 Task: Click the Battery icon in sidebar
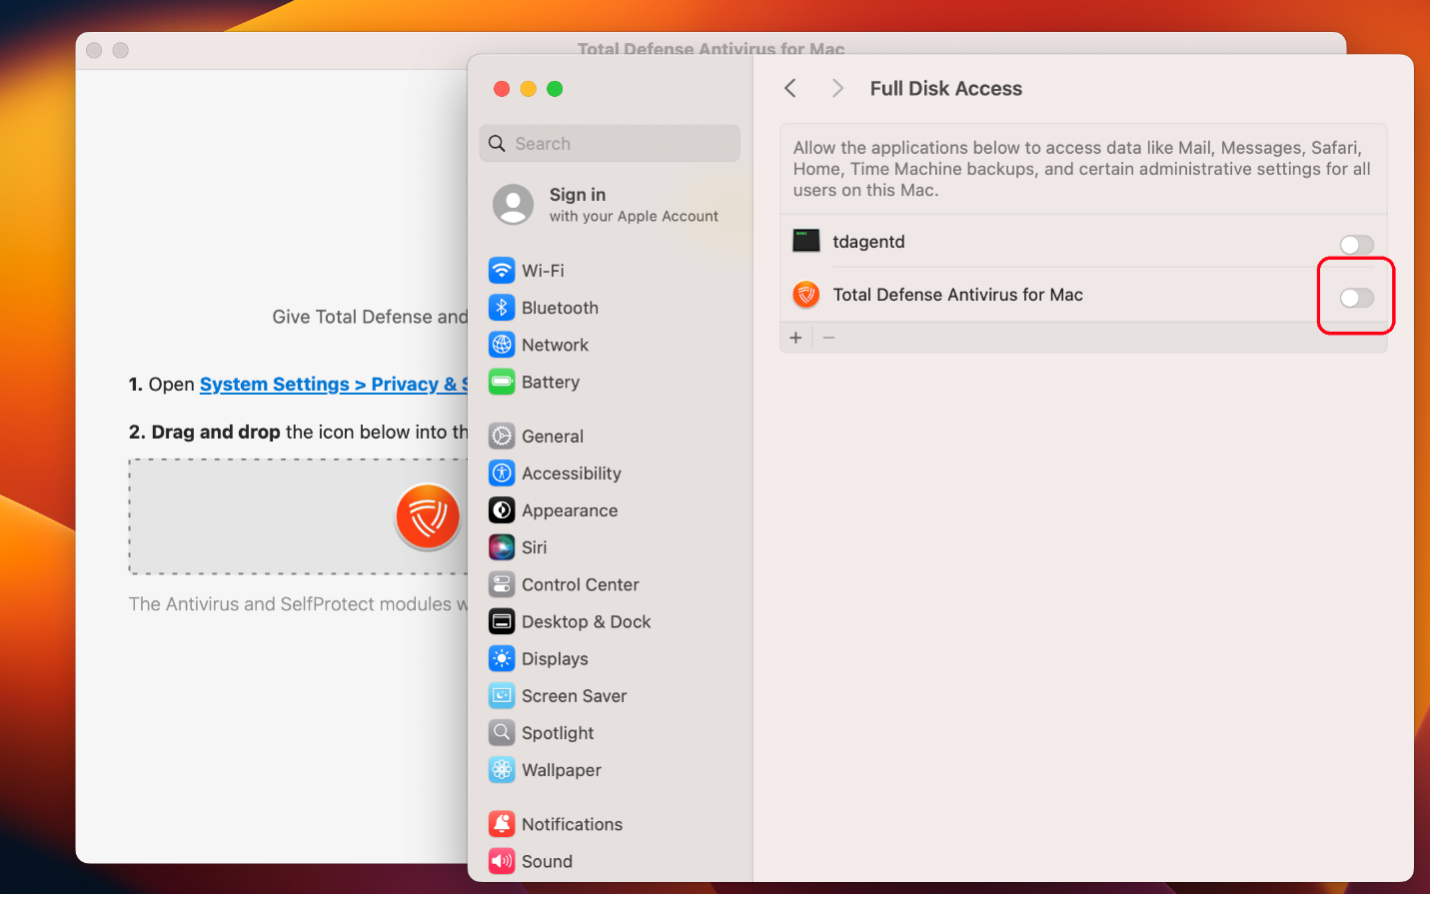pos(502,382)
